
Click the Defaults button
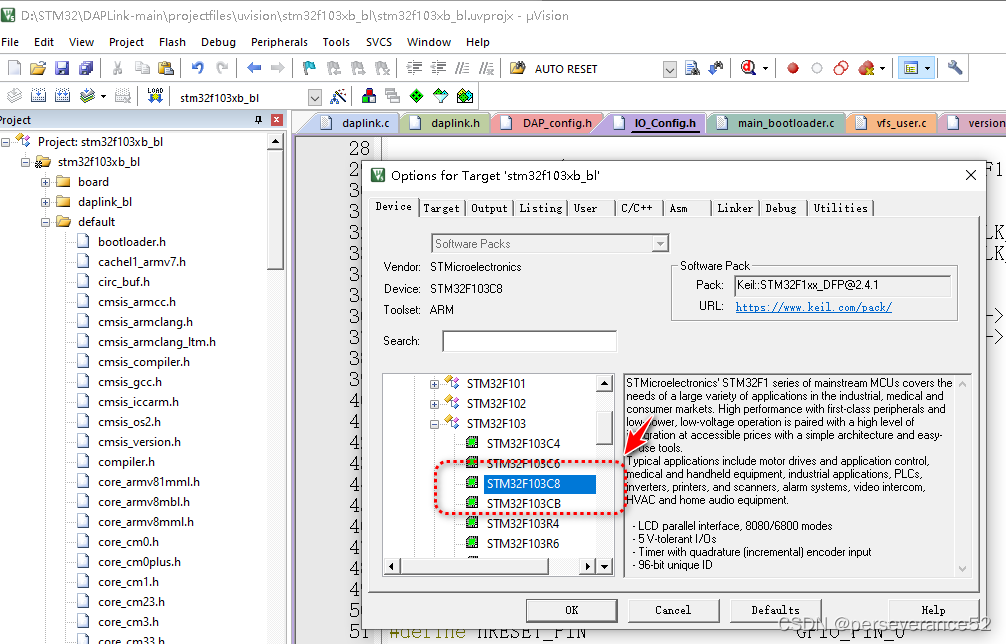776,610
